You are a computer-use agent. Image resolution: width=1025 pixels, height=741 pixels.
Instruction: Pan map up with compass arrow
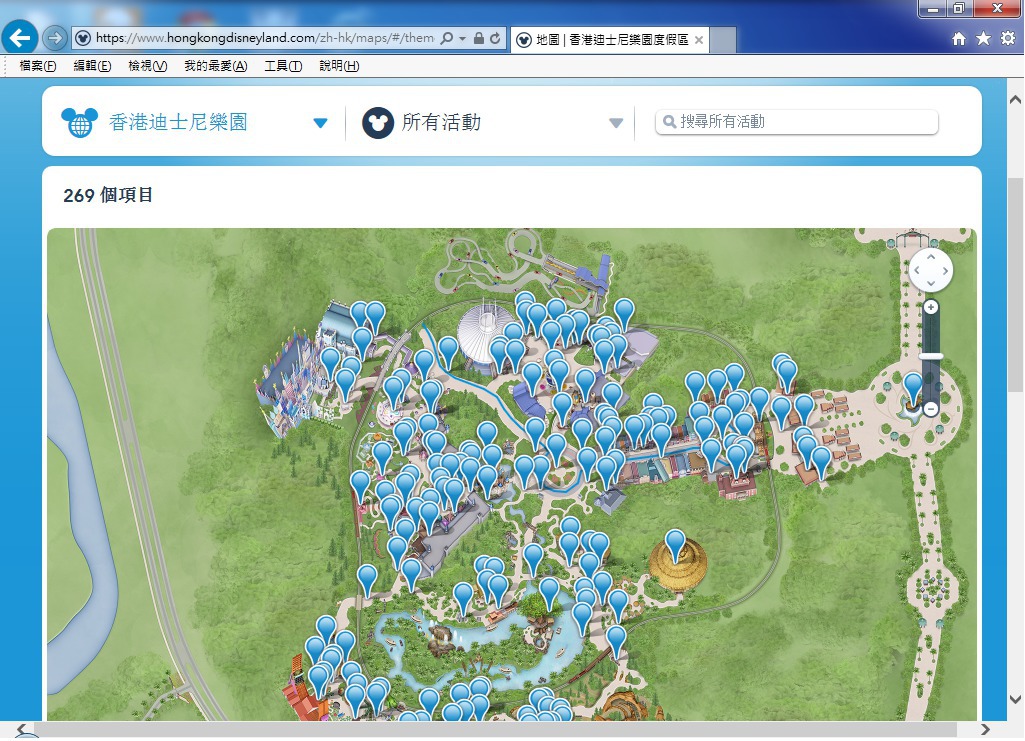[931, 257]
